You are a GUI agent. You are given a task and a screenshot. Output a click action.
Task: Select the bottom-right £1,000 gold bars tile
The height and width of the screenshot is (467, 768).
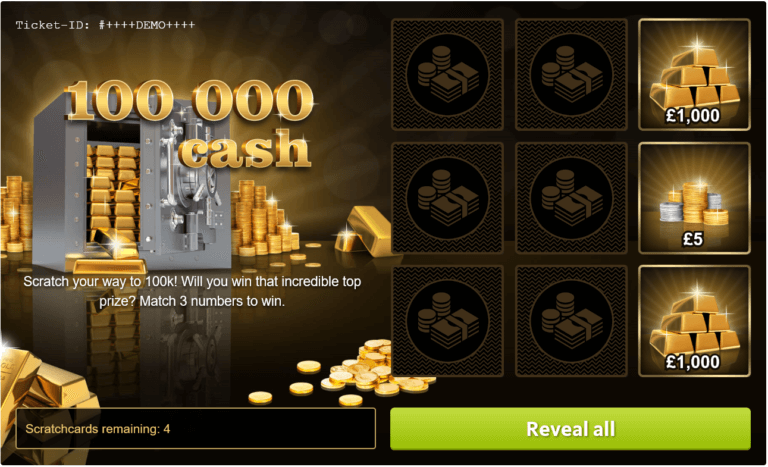coord(695,321)
